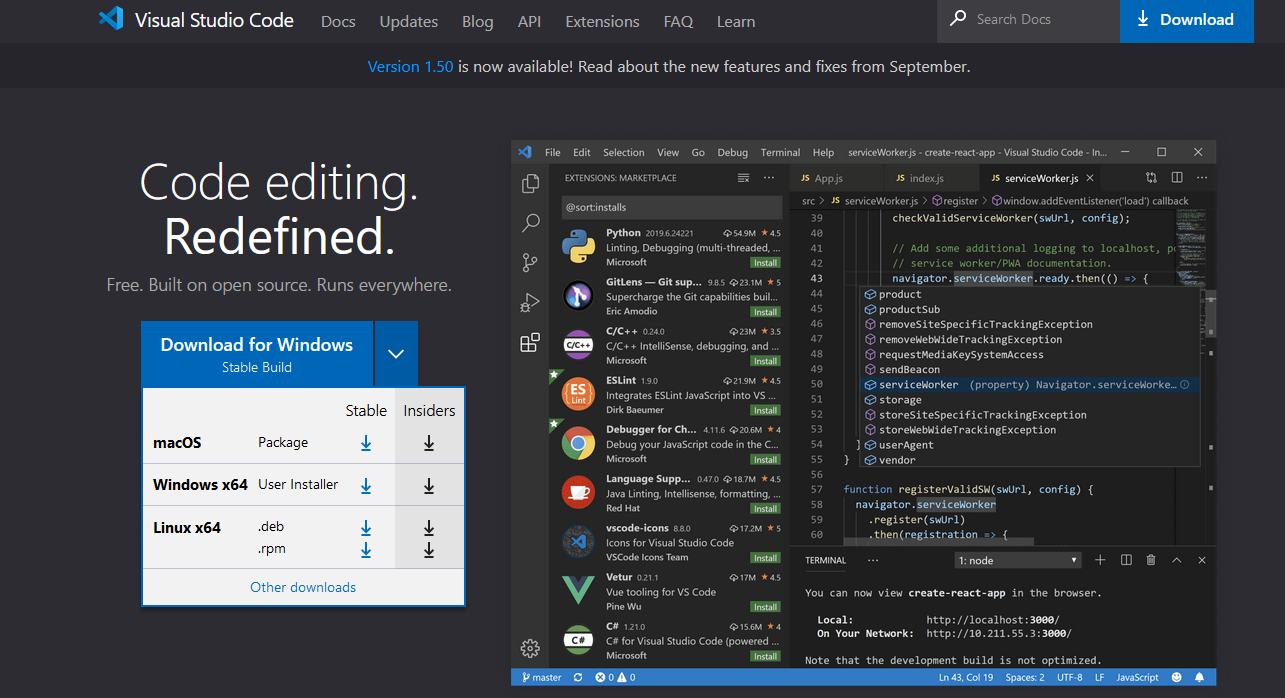
Task: Click the ESLint extension icon
Action: [579, 393]
